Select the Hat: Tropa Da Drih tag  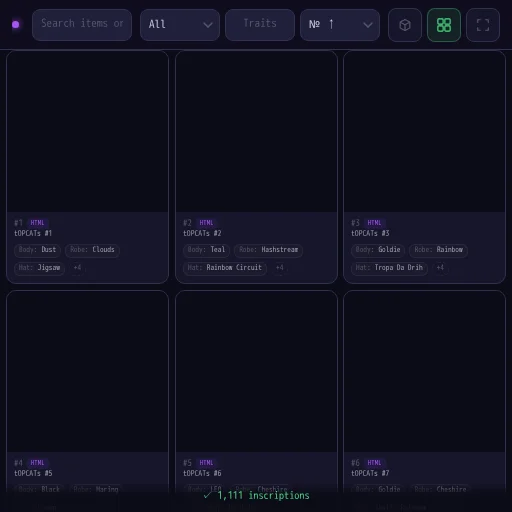tap(389, 268)
